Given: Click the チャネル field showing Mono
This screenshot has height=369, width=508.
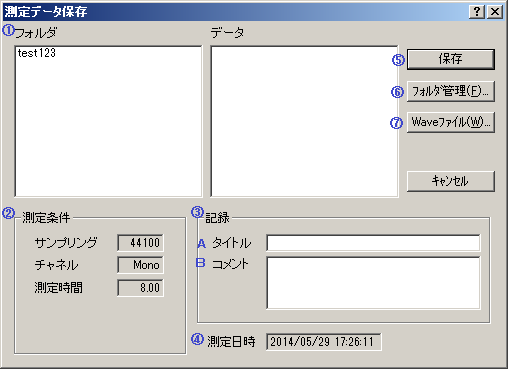Looking at the screenshot, I should tap(140, 265).
